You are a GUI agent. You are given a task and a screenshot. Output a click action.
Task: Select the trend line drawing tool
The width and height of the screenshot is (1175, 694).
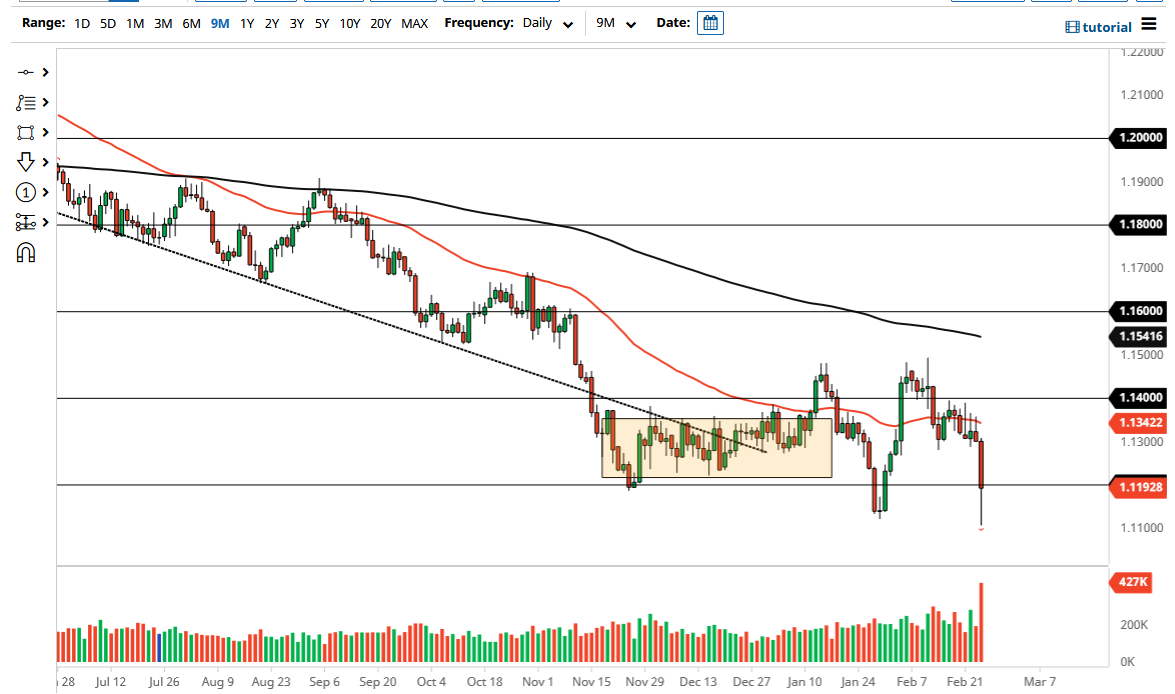(27, 72)
